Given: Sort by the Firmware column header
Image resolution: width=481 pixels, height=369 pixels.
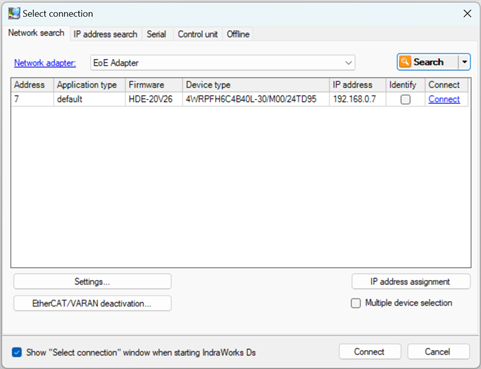Looking at the screenshot, I should [x=154, y=85].
